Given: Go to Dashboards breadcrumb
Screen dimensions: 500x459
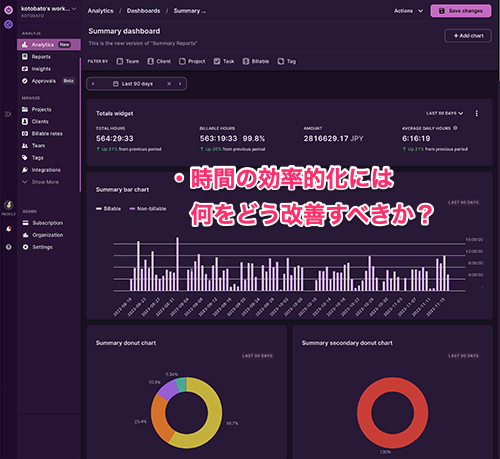Looking at the screenshot, I should (x=143, y=11).
